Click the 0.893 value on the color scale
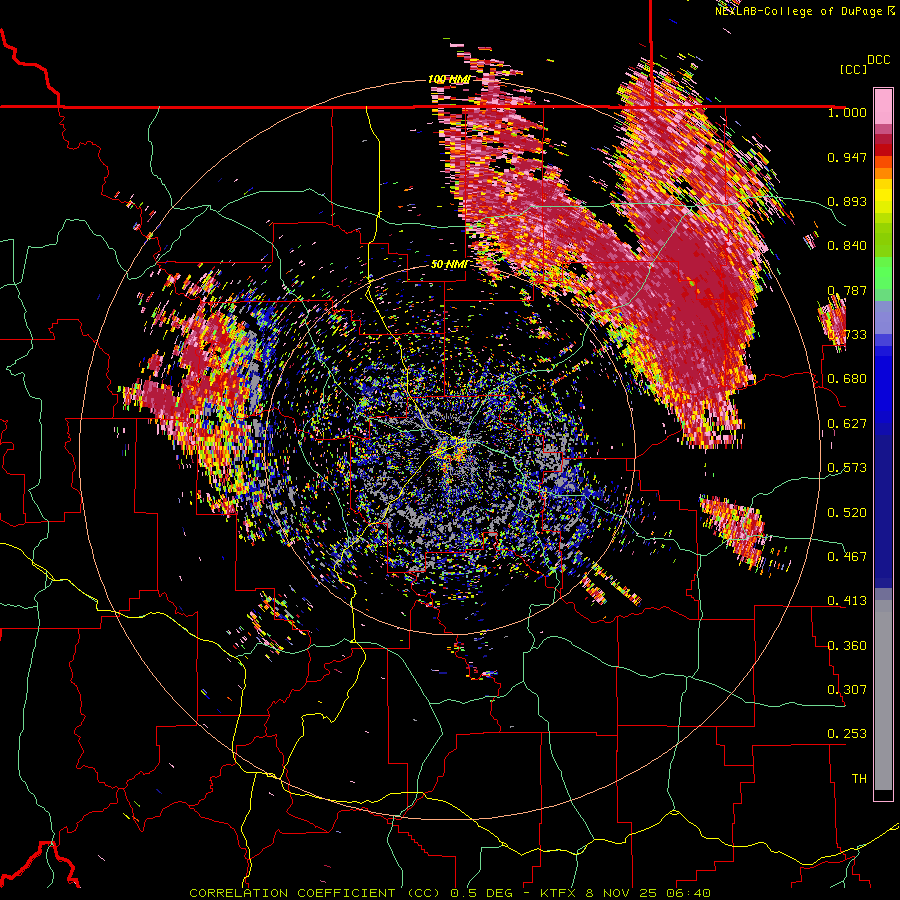The width and height of the screenshot is (900, 900). click(x=847, y=201)
